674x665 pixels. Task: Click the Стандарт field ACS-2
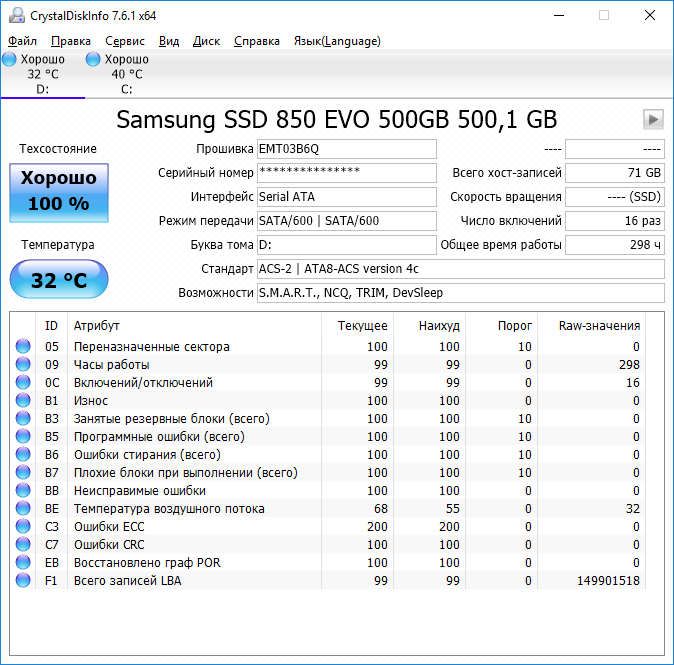461,269
